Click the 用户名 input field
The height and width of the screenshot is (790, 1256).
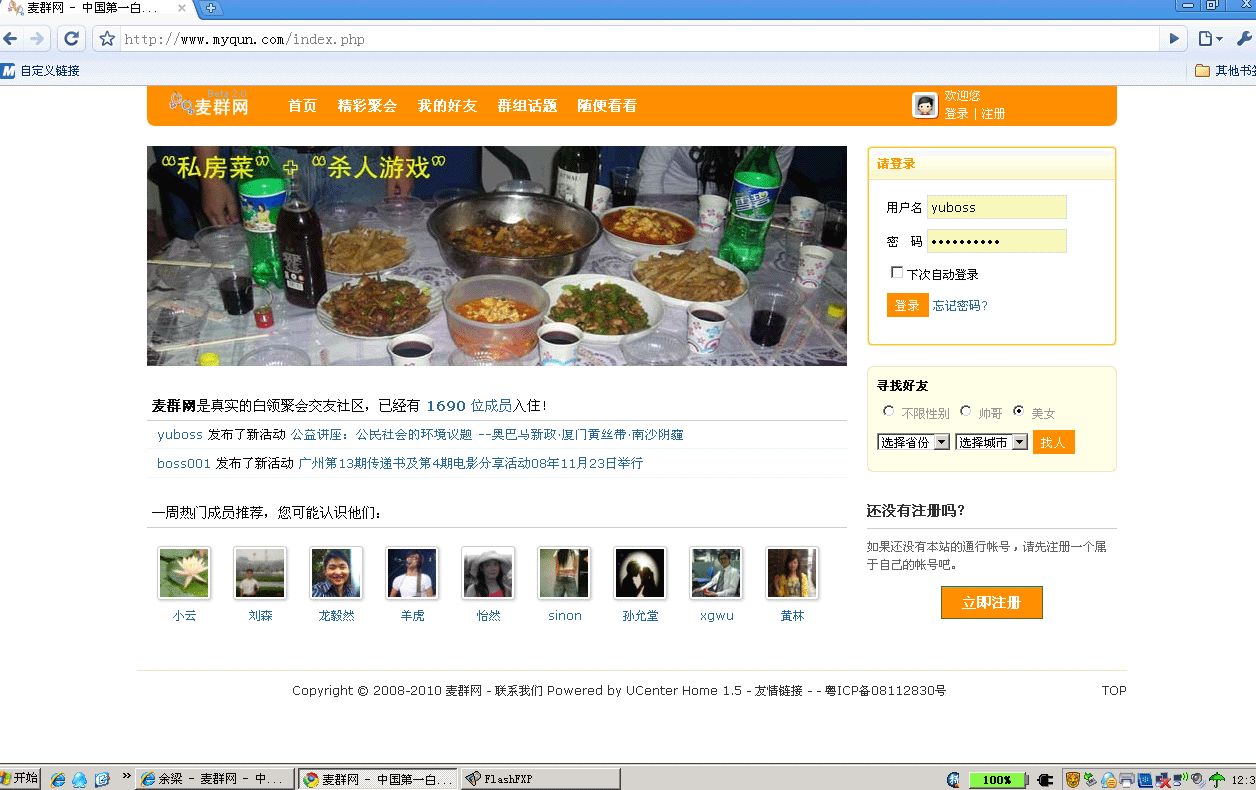click(997, 207)
